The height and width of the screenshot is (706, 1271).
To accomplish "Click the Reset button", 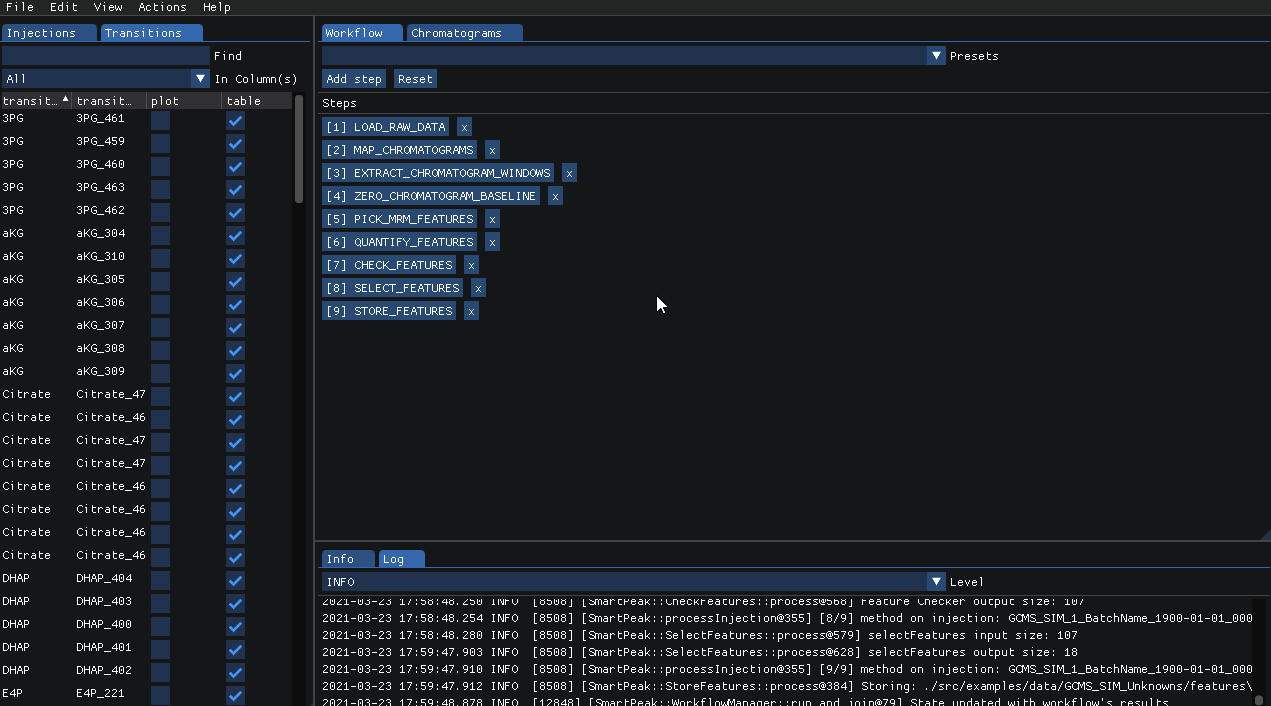I will pyautogui.click(x=415, y=79).
